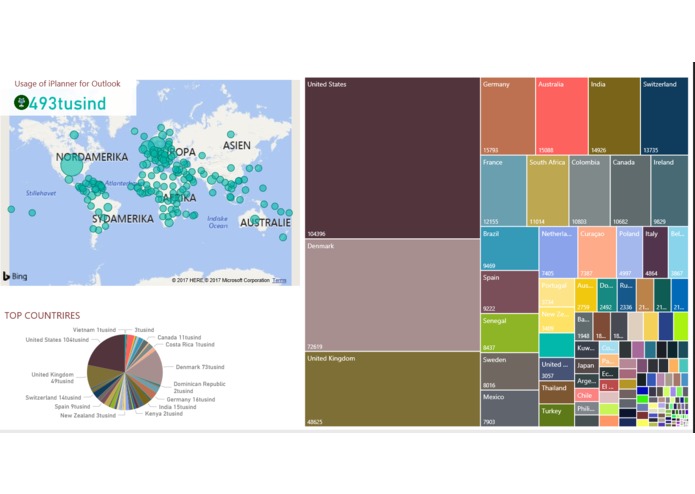This screenshot has width=695, height=494.
Task: Click the Denmark 73tusind pie label
Action: point(200,367)
